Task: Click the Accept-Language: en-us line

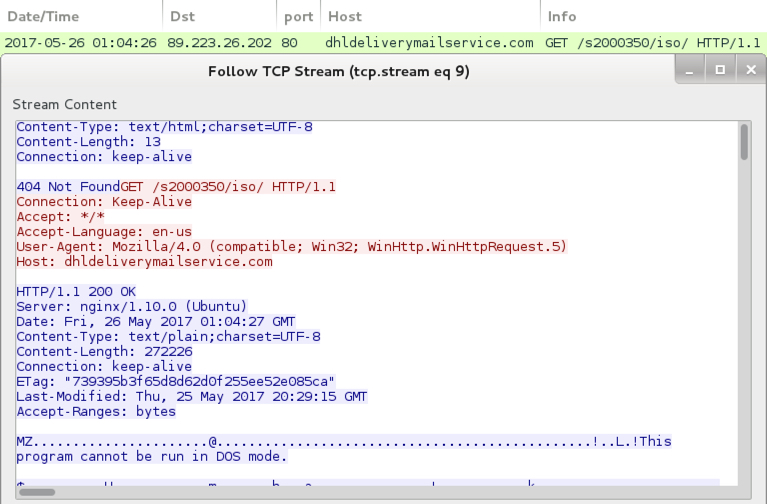Action: (x=104, y=232)
